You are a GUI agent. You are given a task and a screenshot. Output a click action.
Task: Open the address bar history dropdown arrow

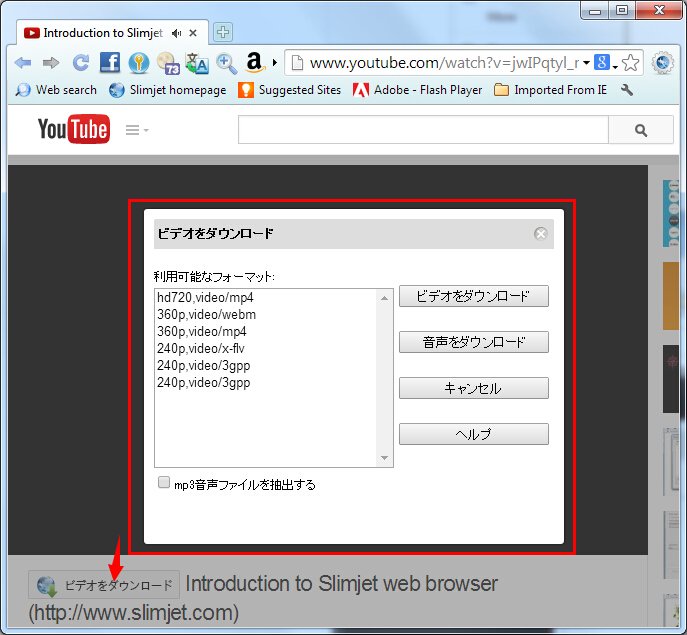pos(586,63)
